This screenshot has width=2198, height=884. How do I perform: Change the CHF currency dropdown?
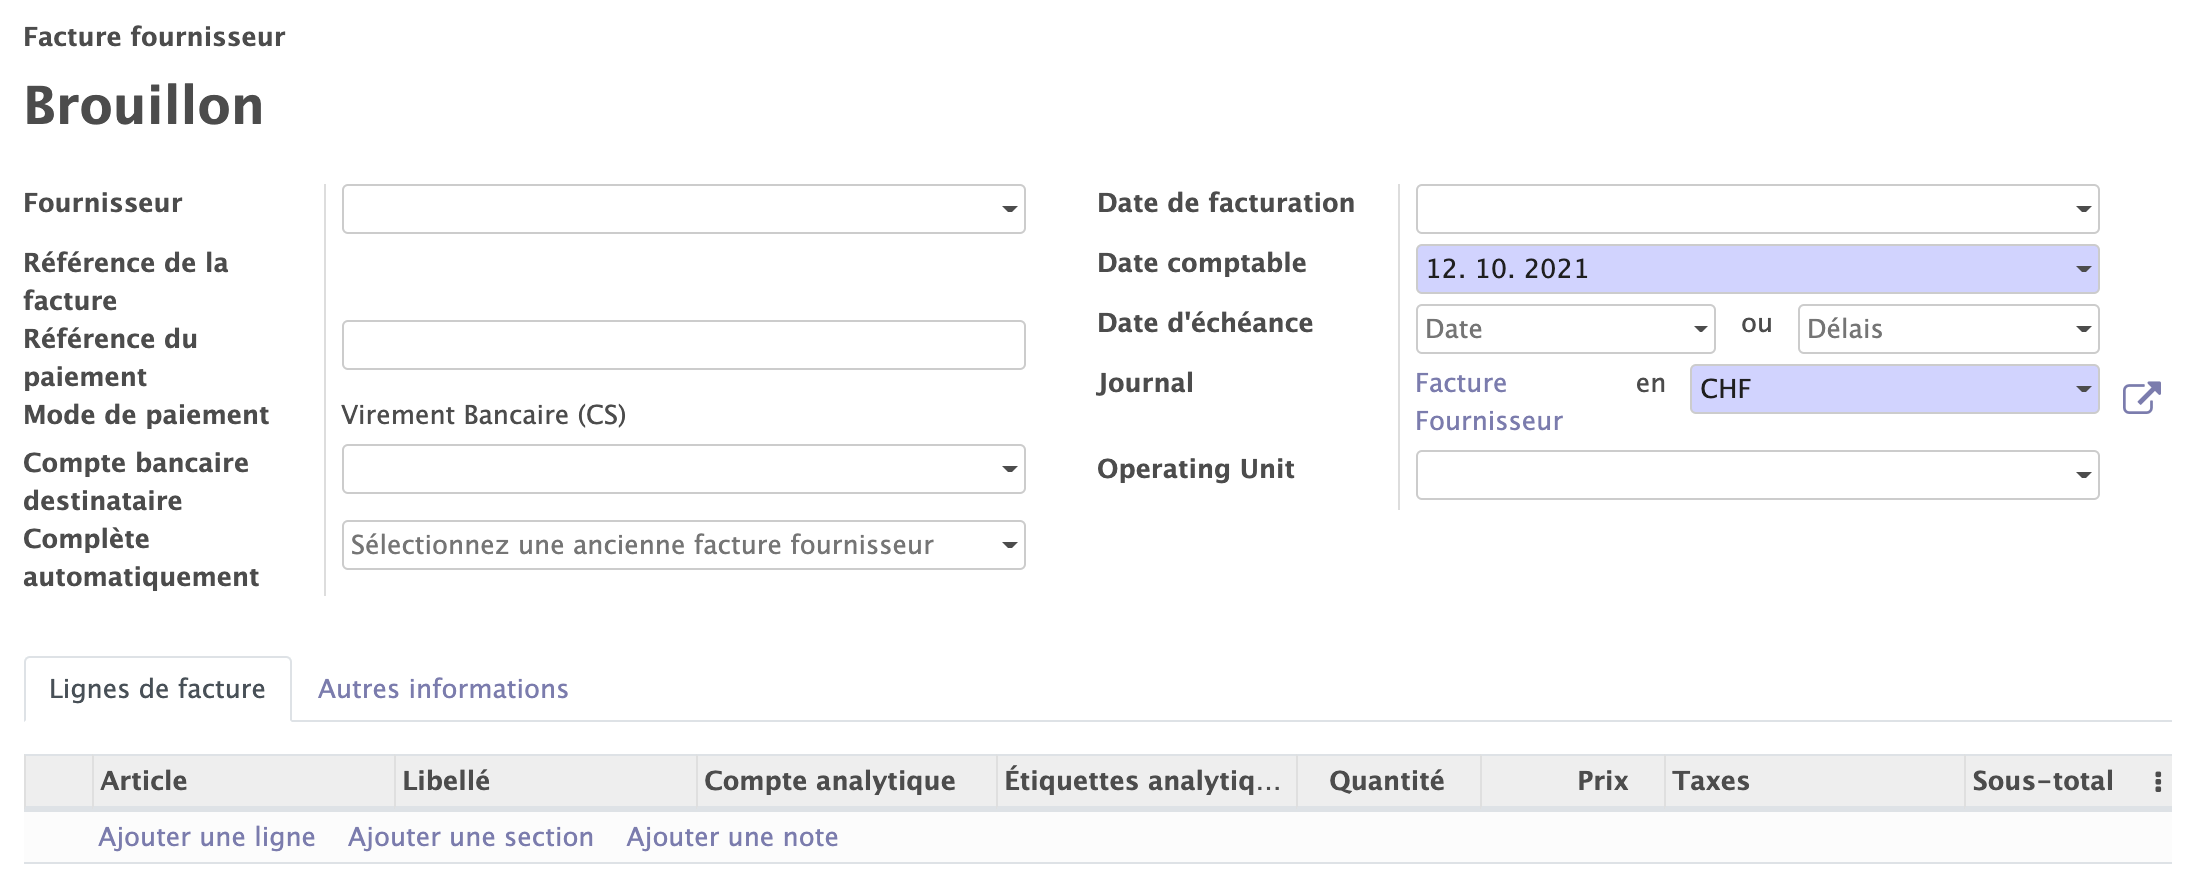coord(1893,389)
